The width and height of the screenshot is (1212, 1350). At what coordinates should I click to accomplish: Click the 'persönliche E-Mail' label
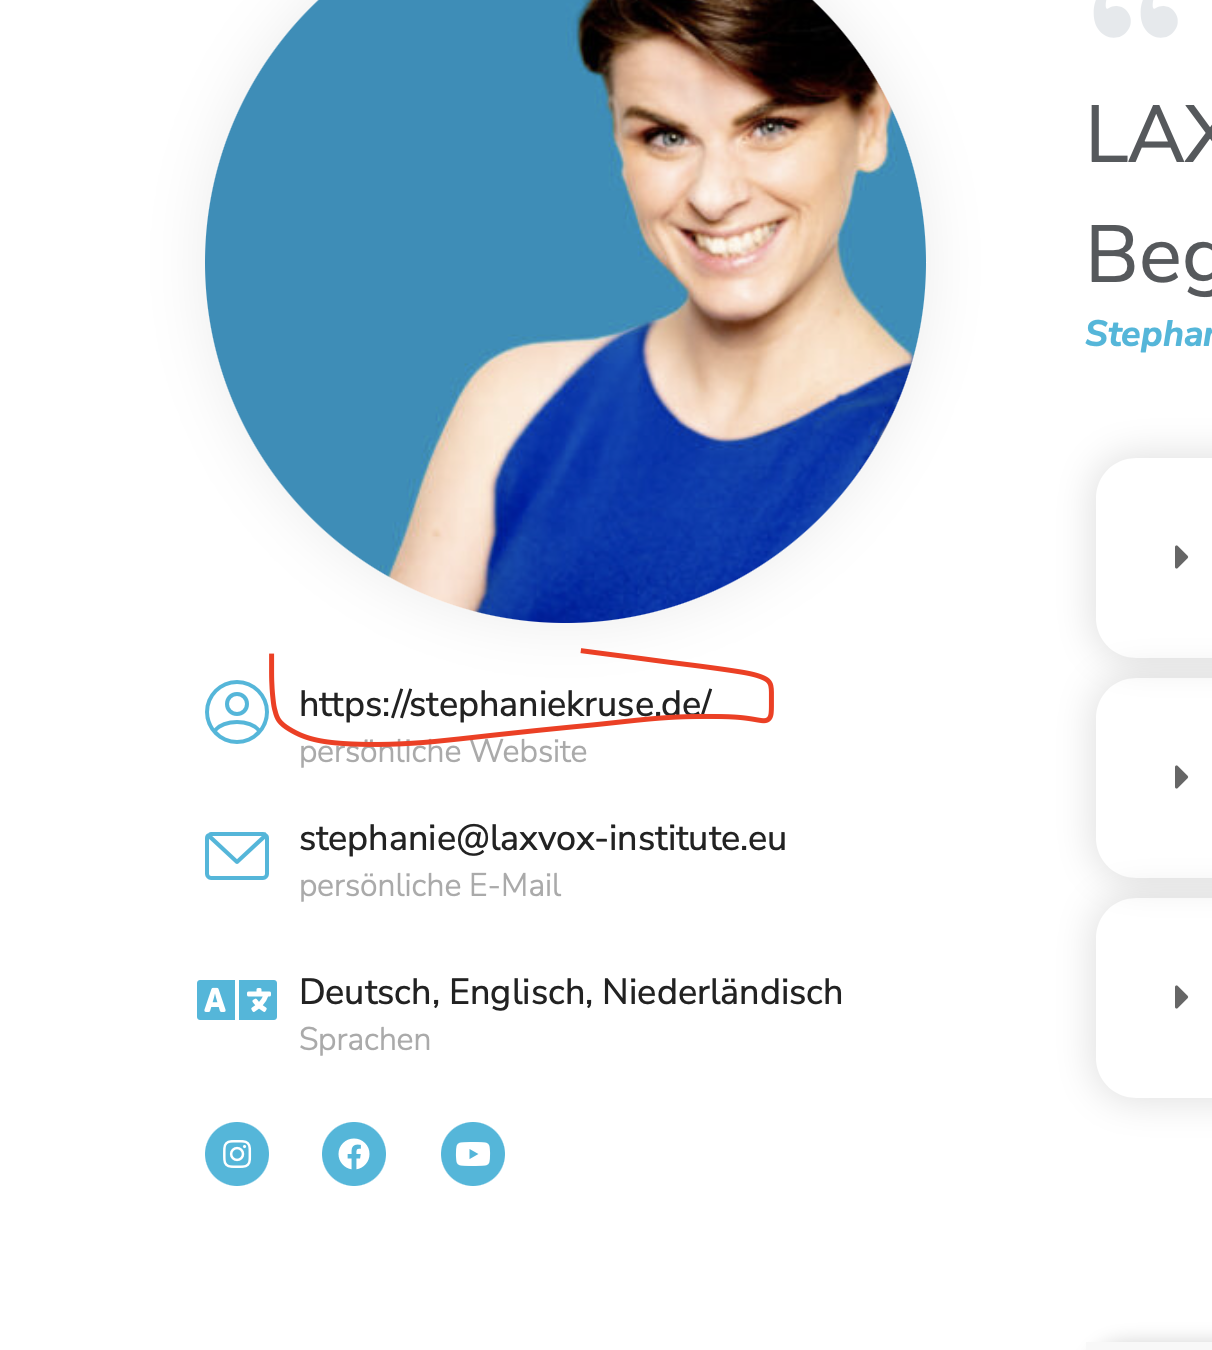coord(430,885)
